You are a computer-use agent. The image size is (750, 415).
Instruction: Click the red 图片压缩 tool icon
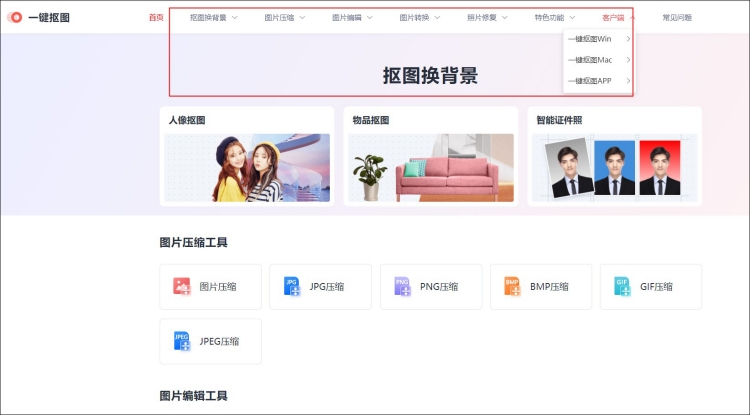(182, 287)
